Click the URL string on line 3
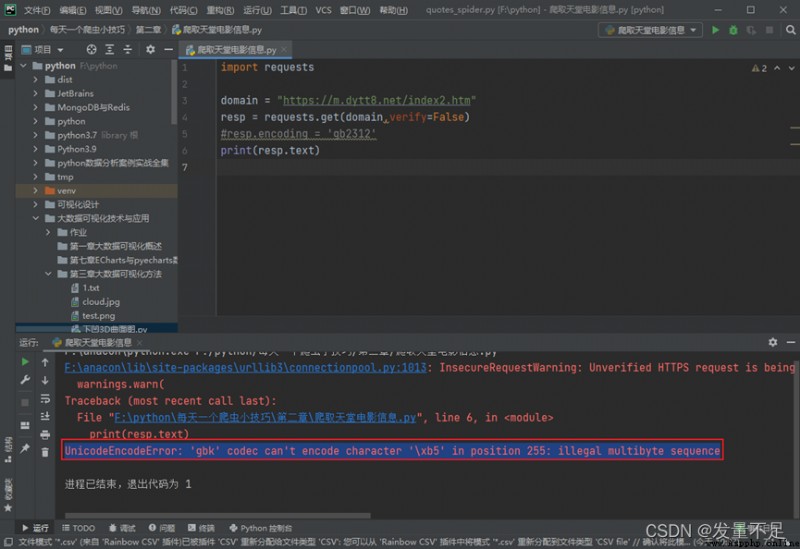Image resolution: width=800 pixels, height=549 pixels. point(377,101)
